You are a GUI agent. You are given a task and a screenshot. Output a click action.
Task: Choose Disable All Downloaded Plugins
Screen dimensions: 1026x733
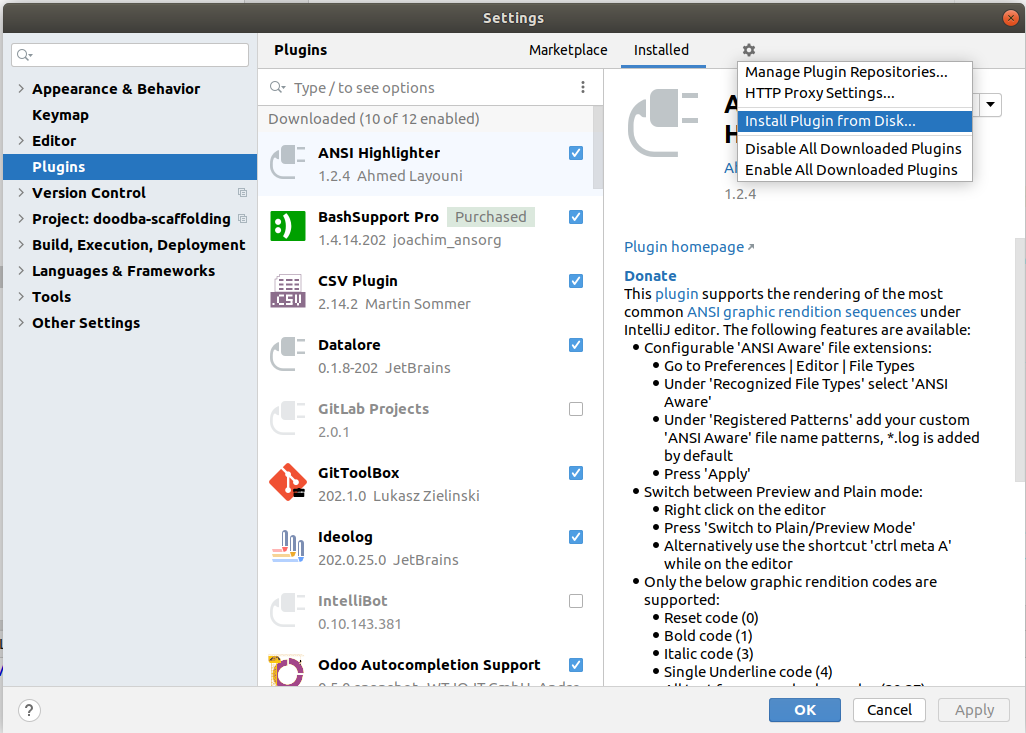855,149
